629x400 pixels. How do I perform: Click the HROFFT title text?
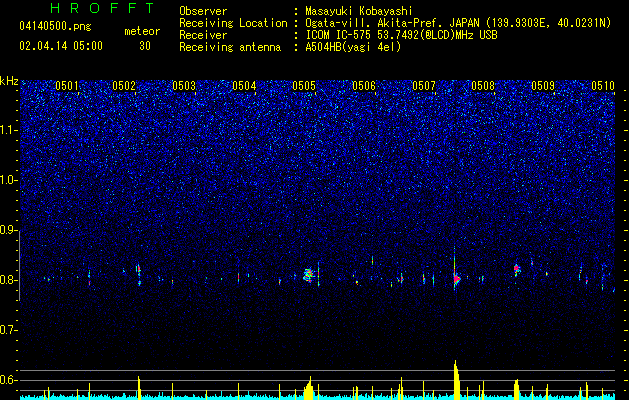point(102,8)
